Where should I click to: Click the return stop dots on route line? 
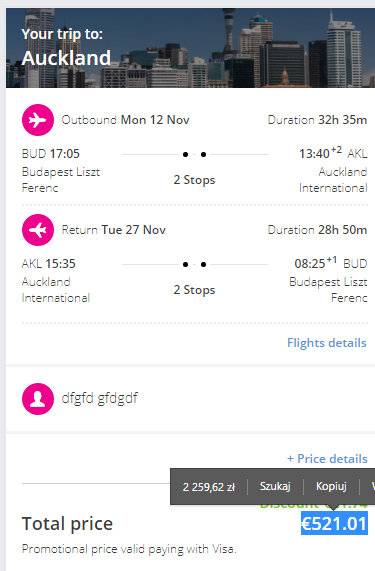[194, 264]
